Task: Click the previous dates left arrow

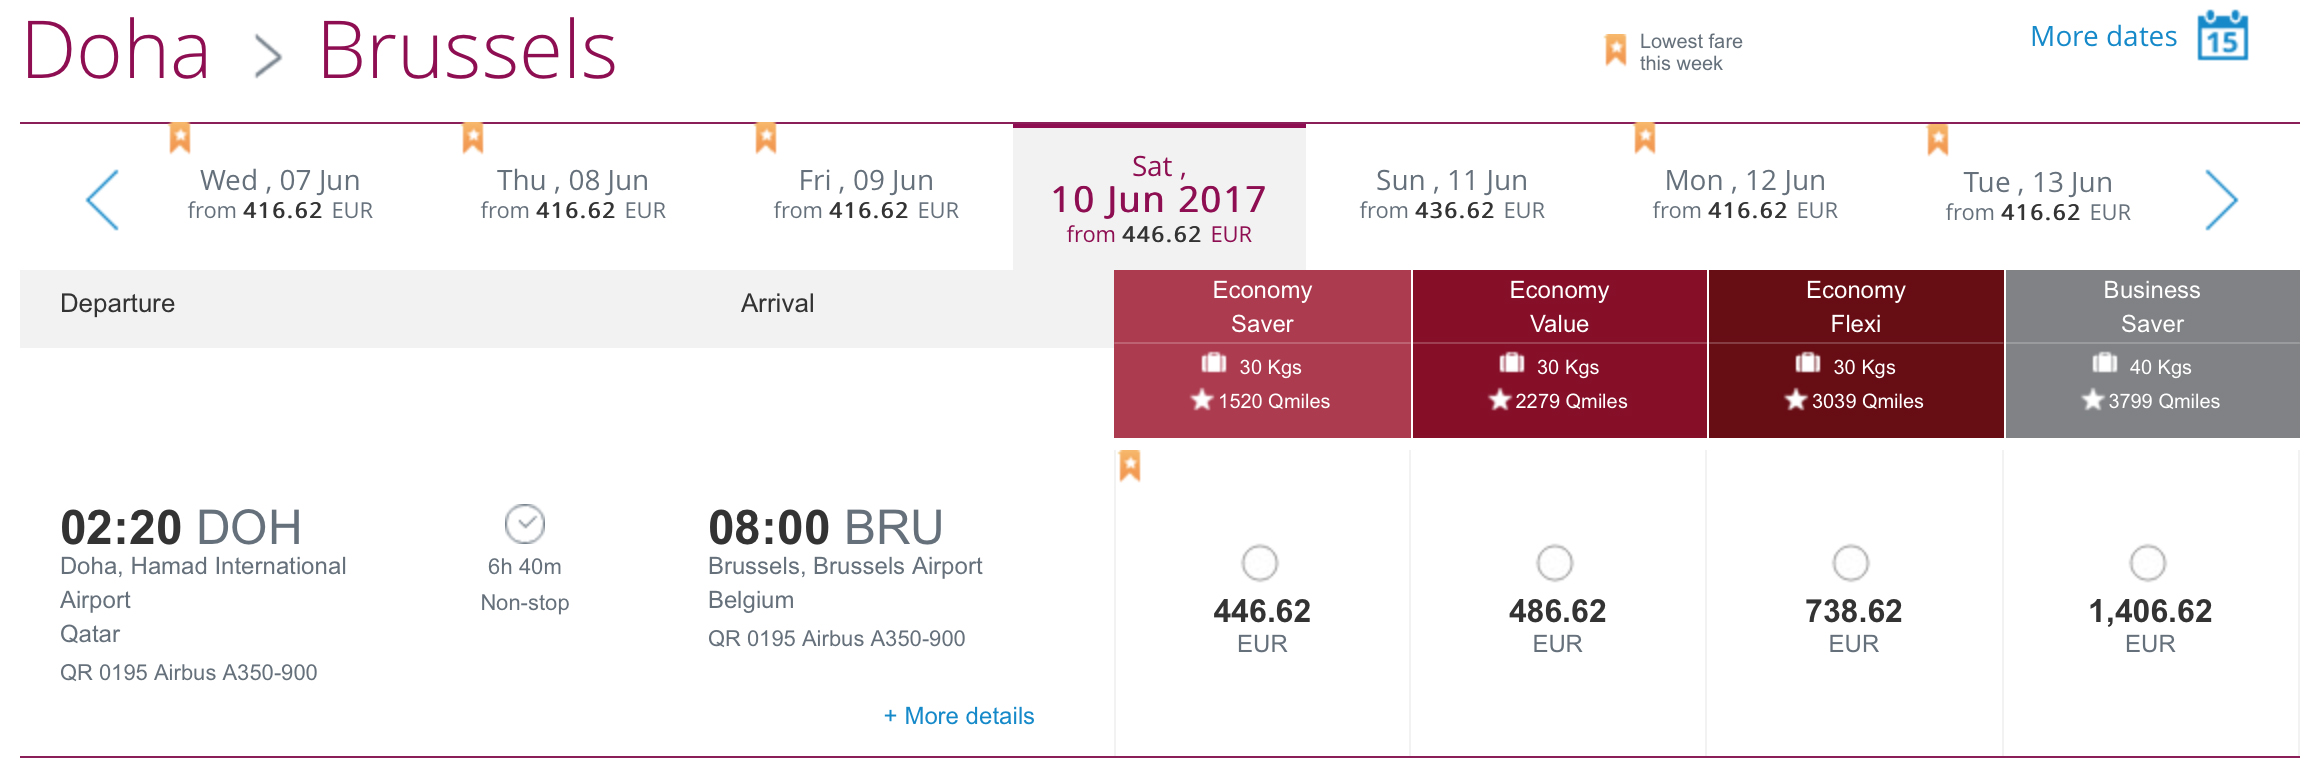Action: 103,200
